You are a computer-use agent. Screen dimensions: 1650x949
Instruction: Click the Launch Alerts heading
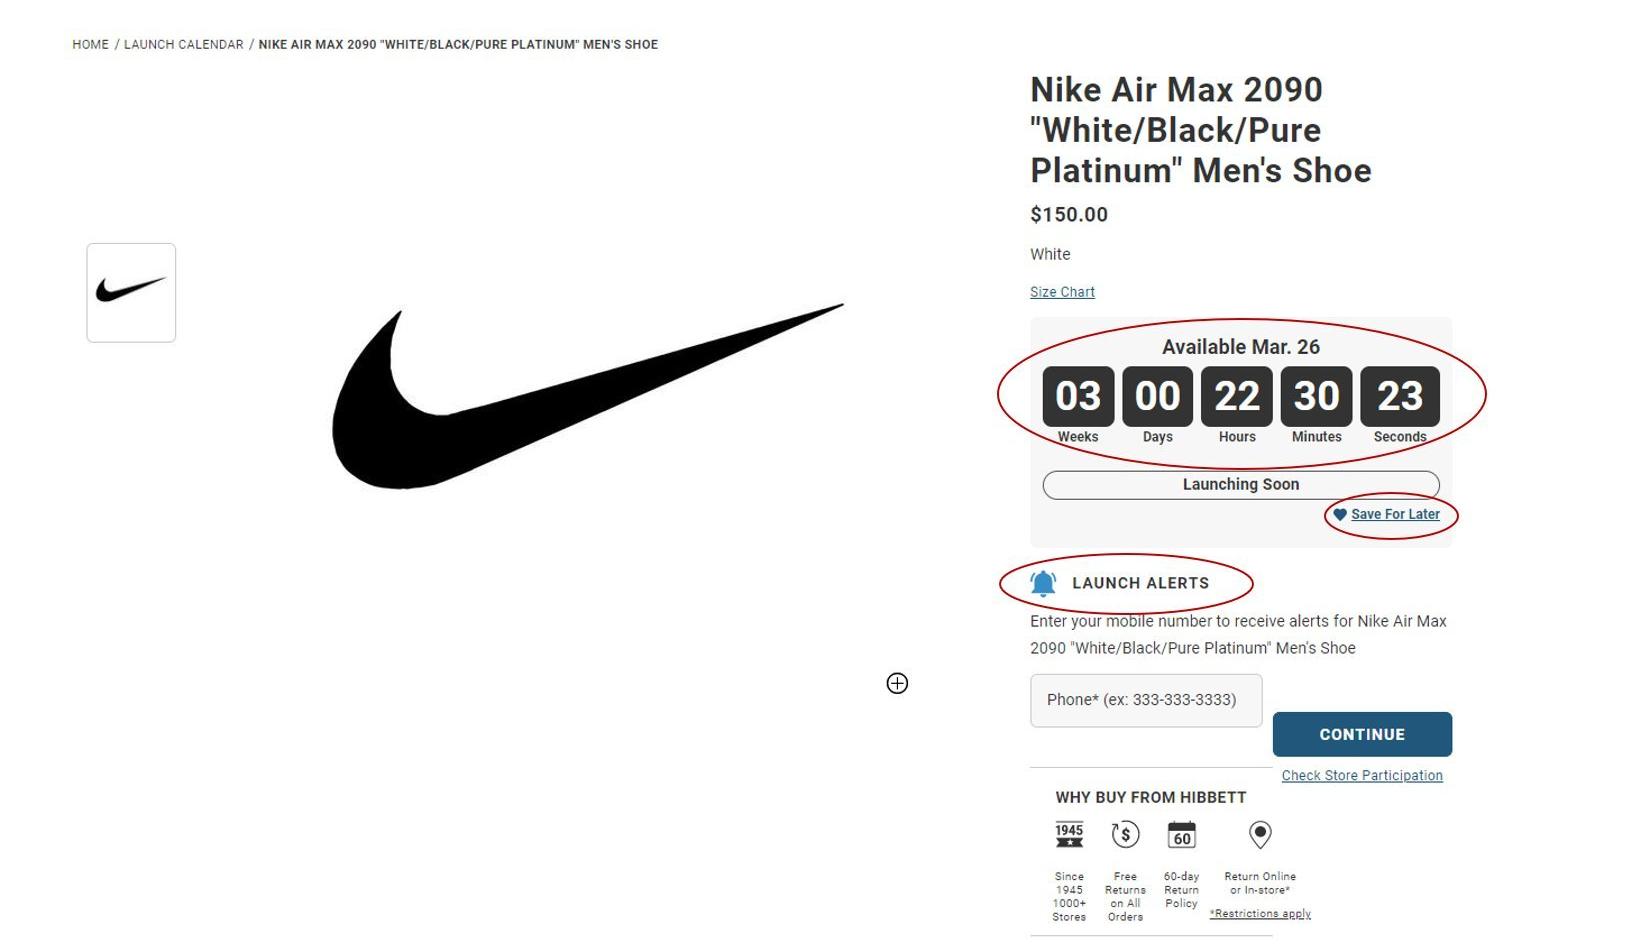(x=1140, y=583)
